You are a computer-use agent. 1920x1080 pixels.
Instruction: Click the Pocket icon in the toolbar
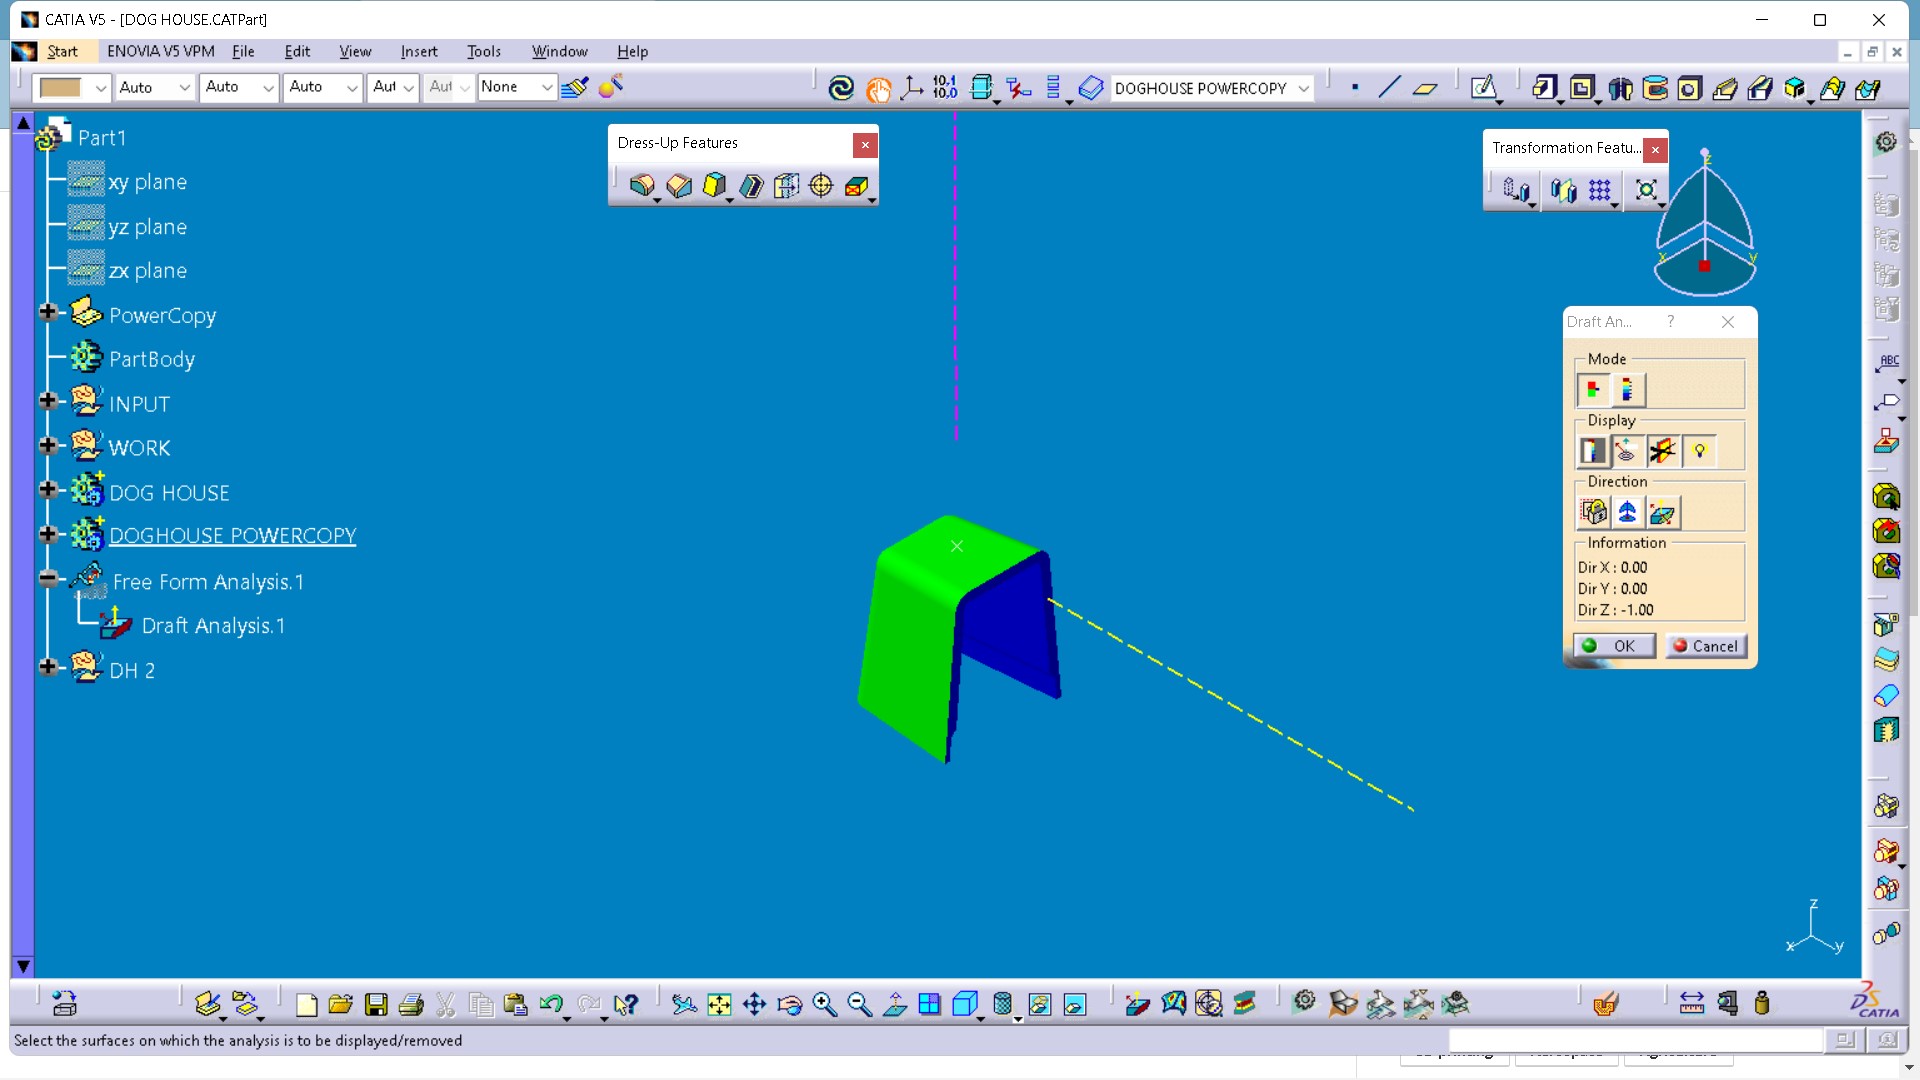pyautogui.click(x=1581, y=88)
